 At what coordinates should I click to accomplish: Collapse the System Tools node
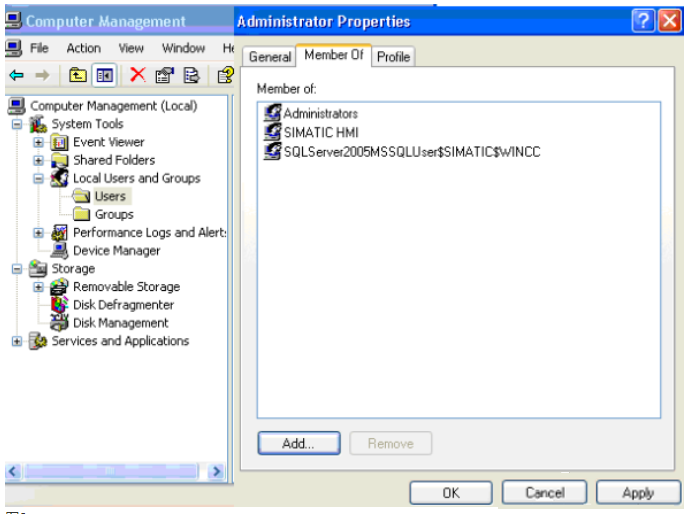tap(17, 124)
